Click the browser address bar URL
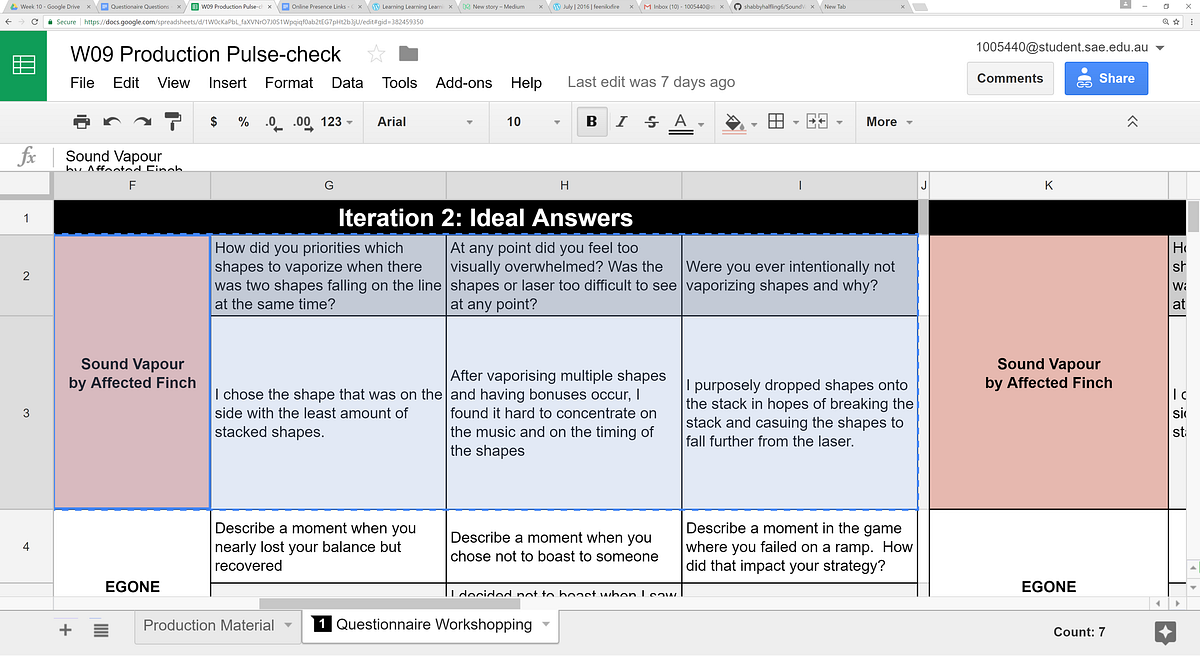Screen dimensions: 1200x656 pos(254,21)
